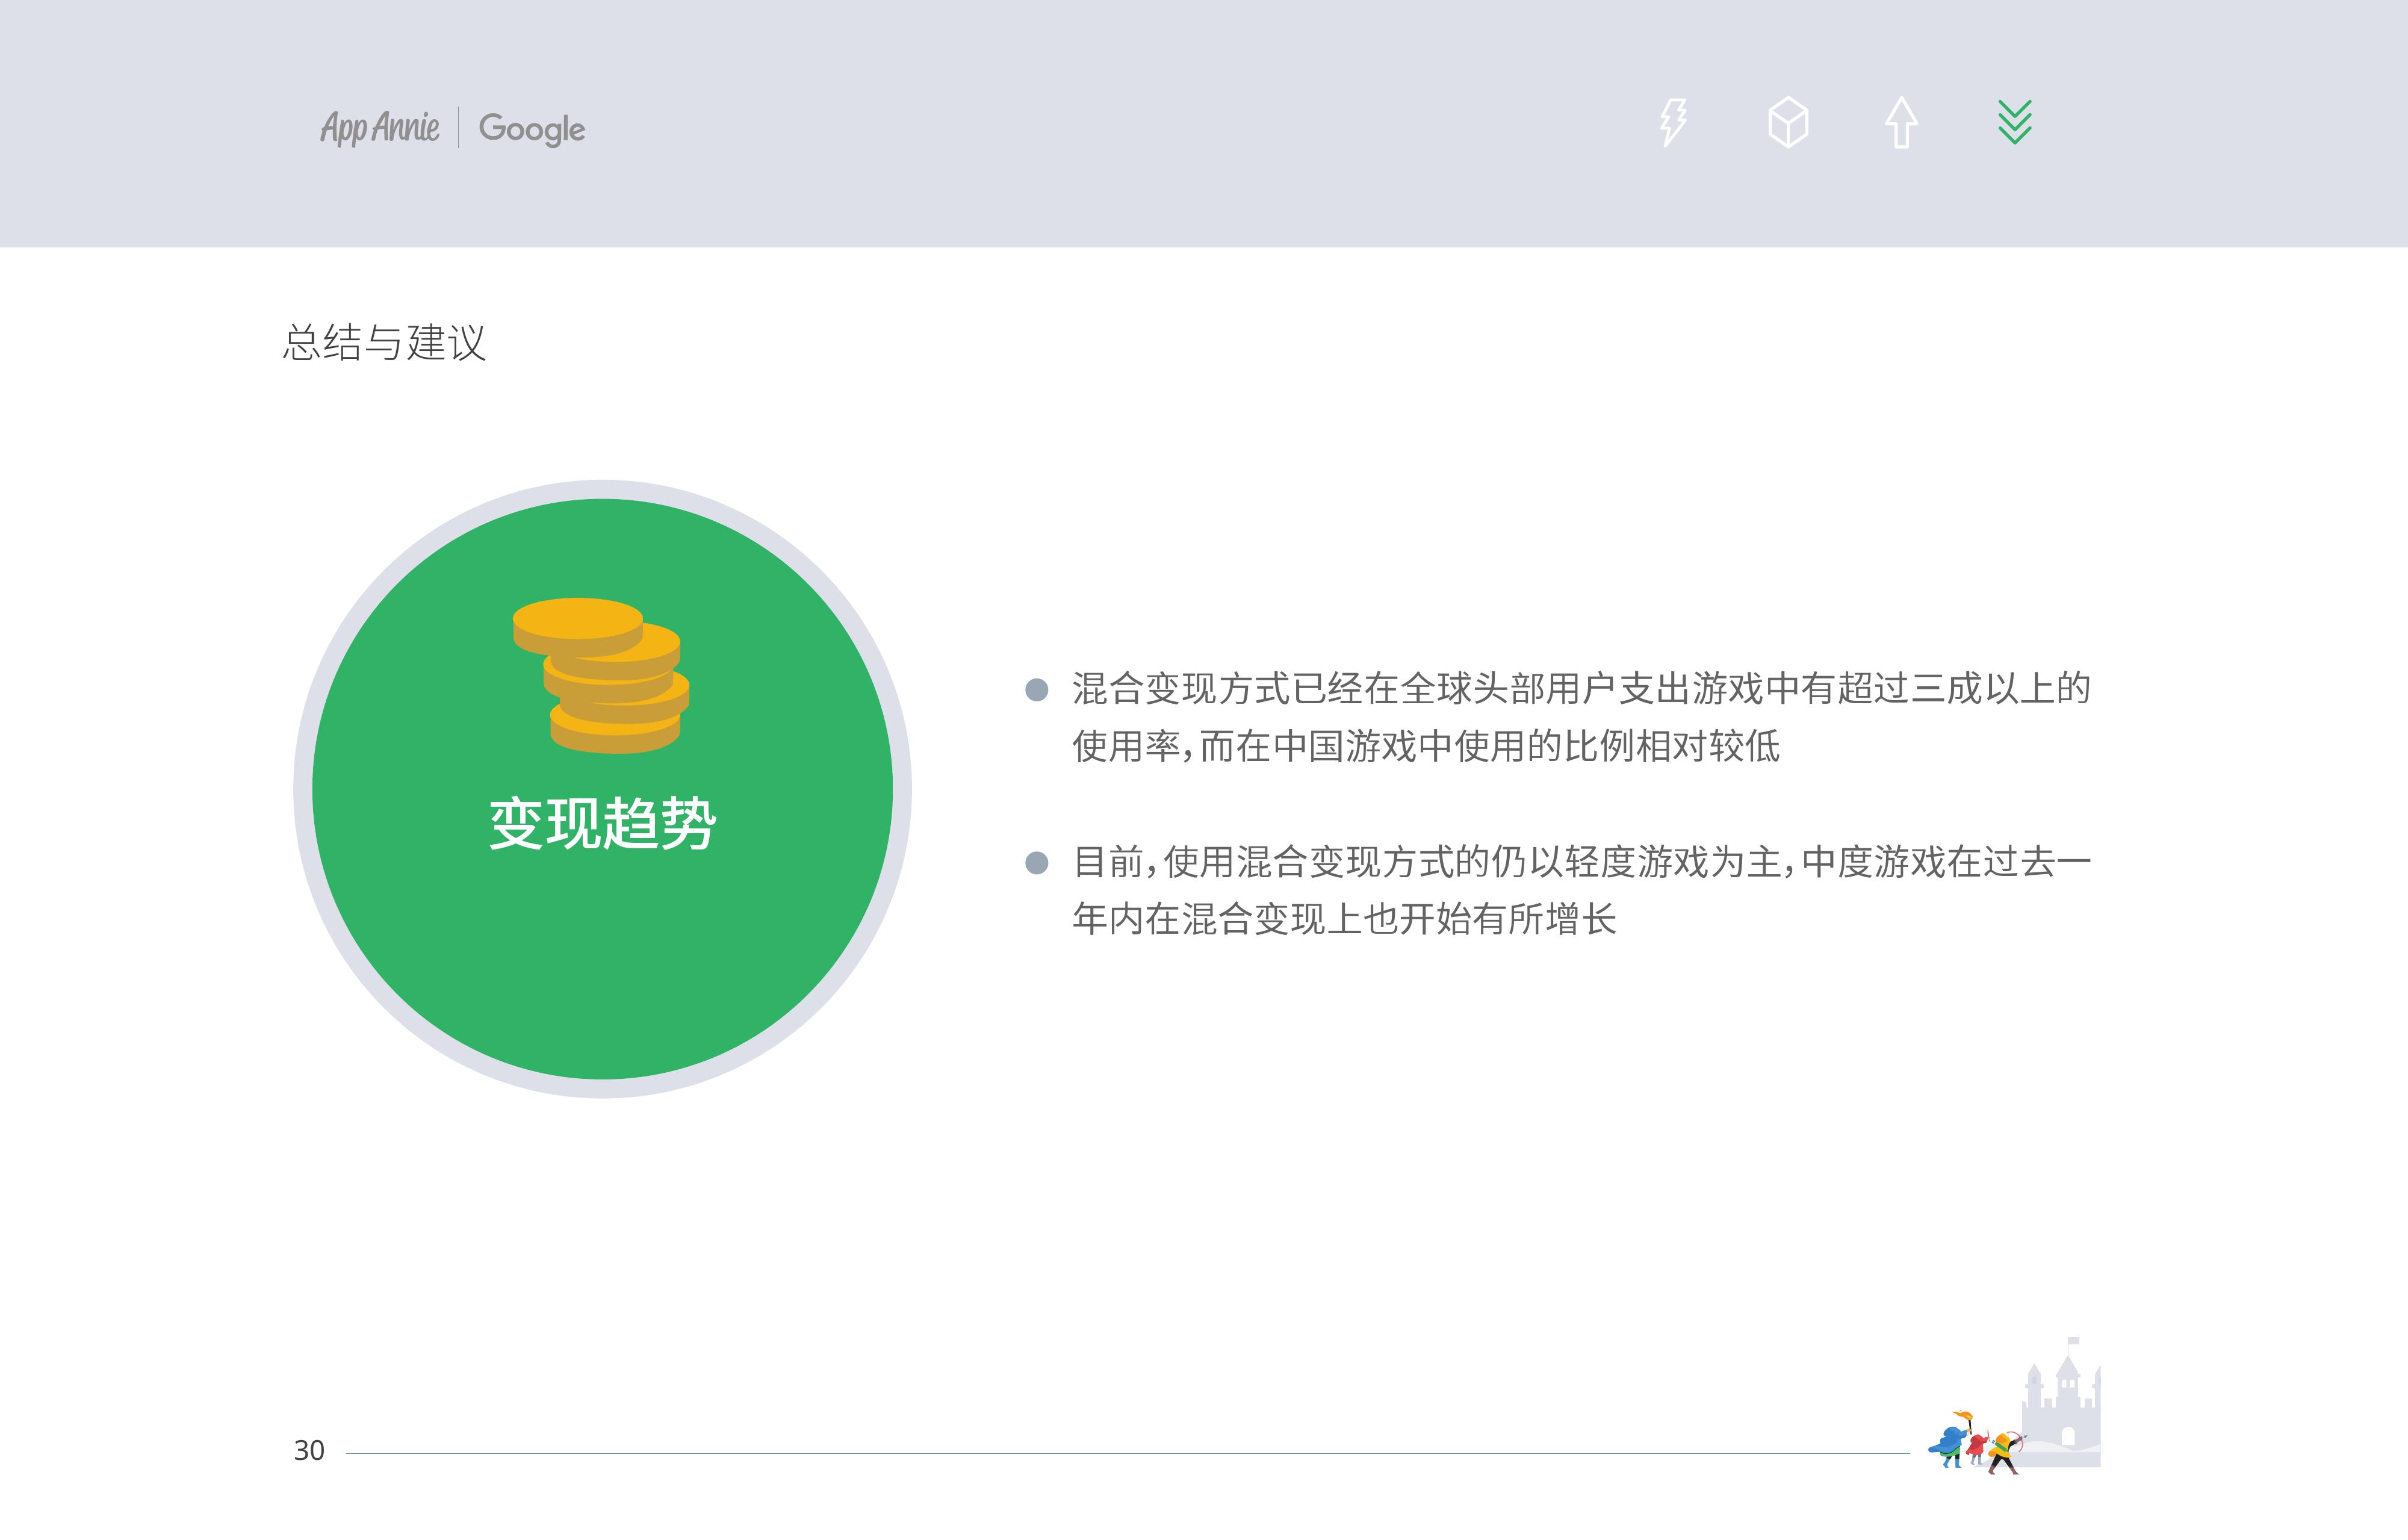Click the upward arrow icon in header
The height and width of the screenshot is (1540, 2408).
1901,123
